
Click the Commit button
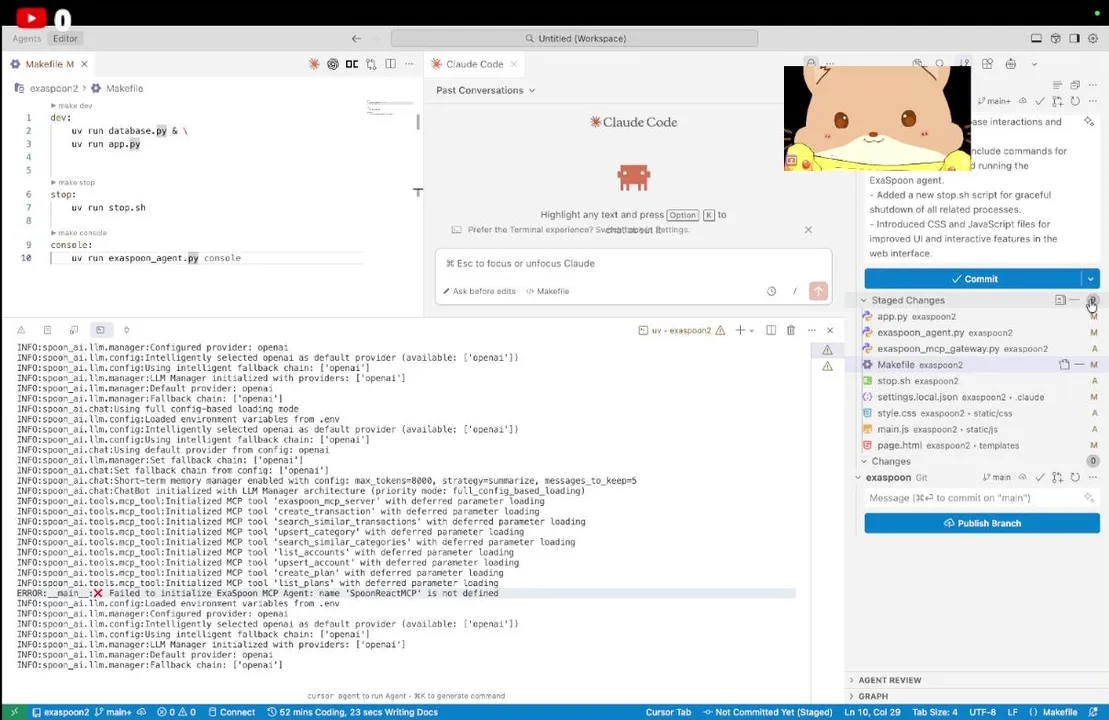click(972, 279)
